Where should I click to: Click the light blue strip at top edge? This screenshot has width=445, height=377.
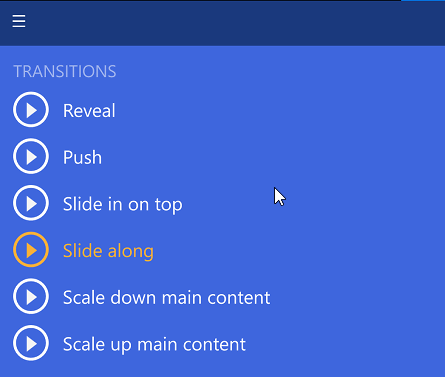pyautogui.click(x=423, y=1)
